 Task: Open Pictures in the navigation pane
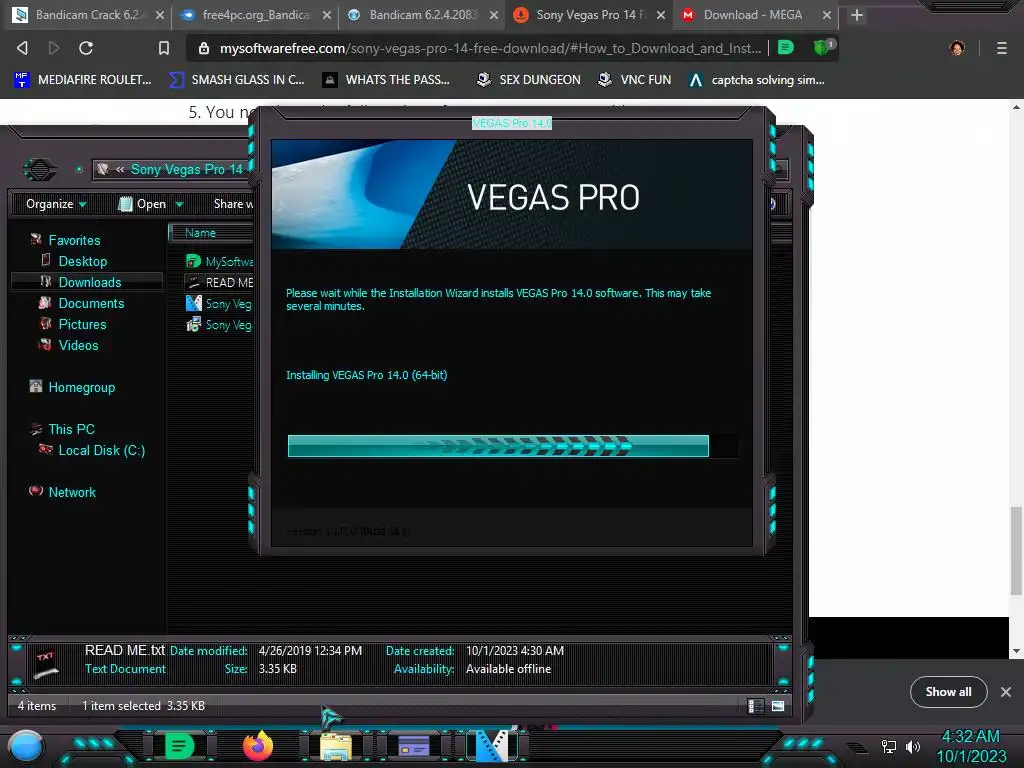point(82,324)
